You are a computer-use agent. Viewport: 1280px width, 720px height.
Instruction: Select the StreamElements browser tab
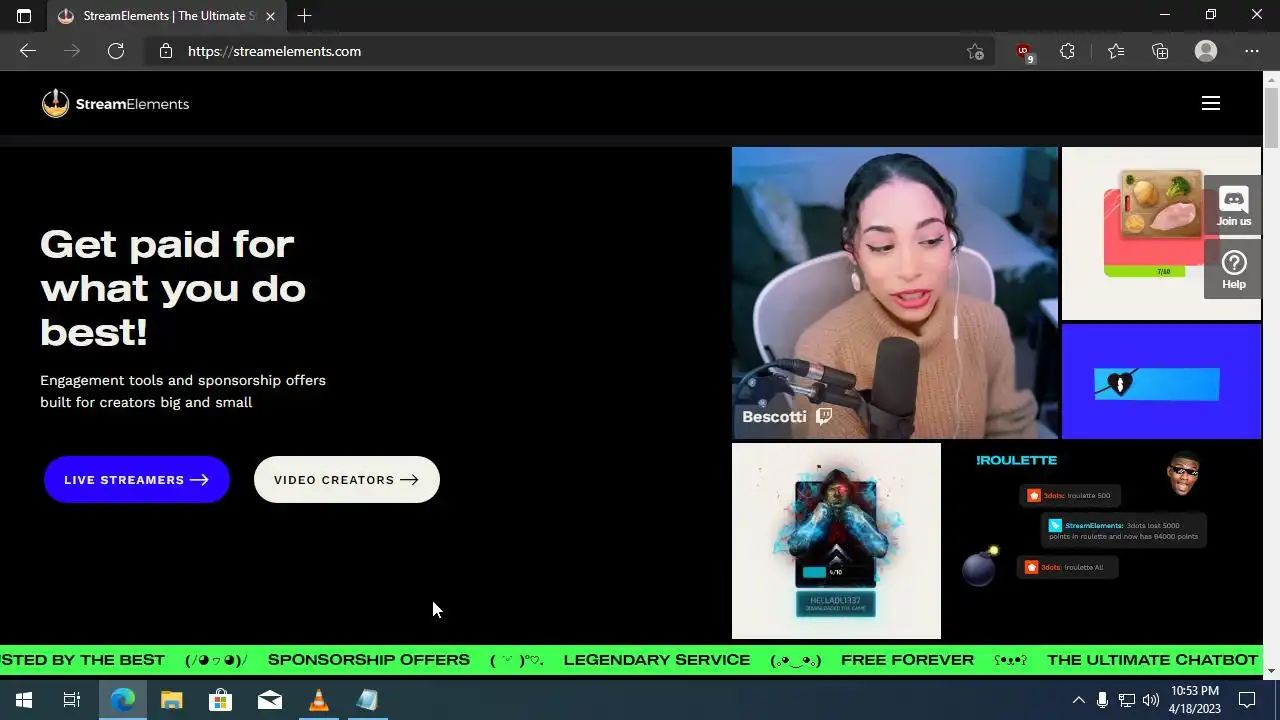(167, 16)
